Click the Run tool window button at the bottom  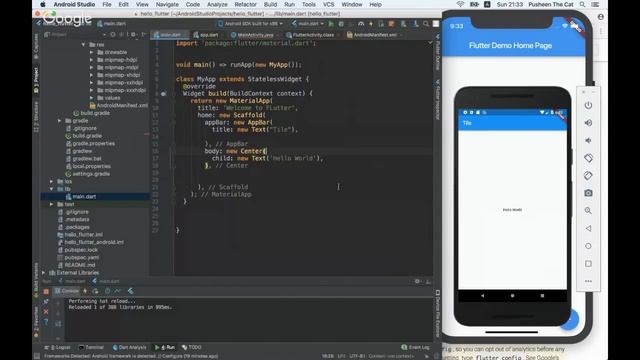pos(165,347)
